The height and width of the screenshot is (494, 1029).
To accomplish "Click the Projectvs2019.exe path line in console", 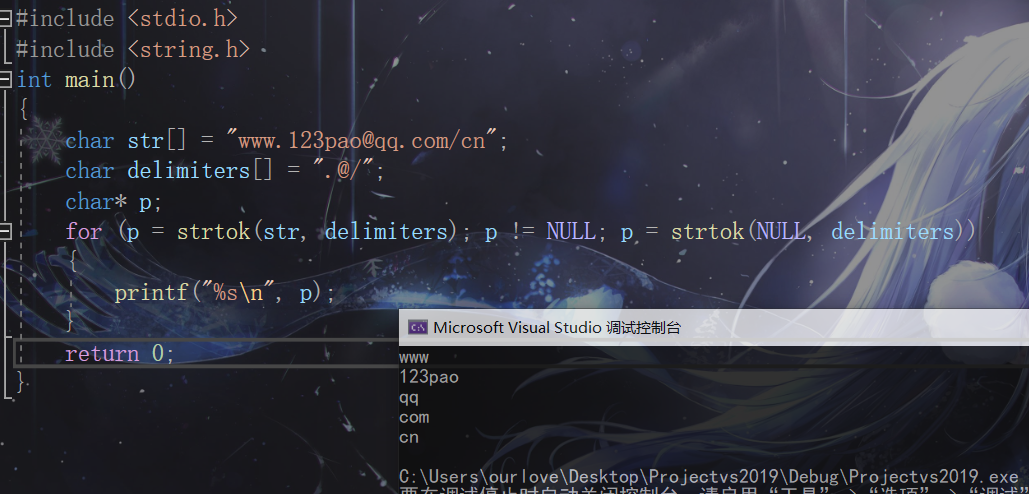I will click(x=709, y=476).
